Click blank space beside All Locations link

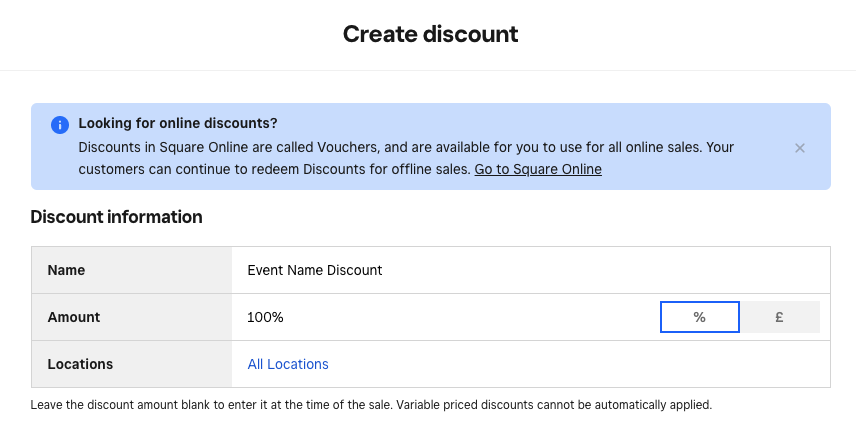[x=579, y=364]
